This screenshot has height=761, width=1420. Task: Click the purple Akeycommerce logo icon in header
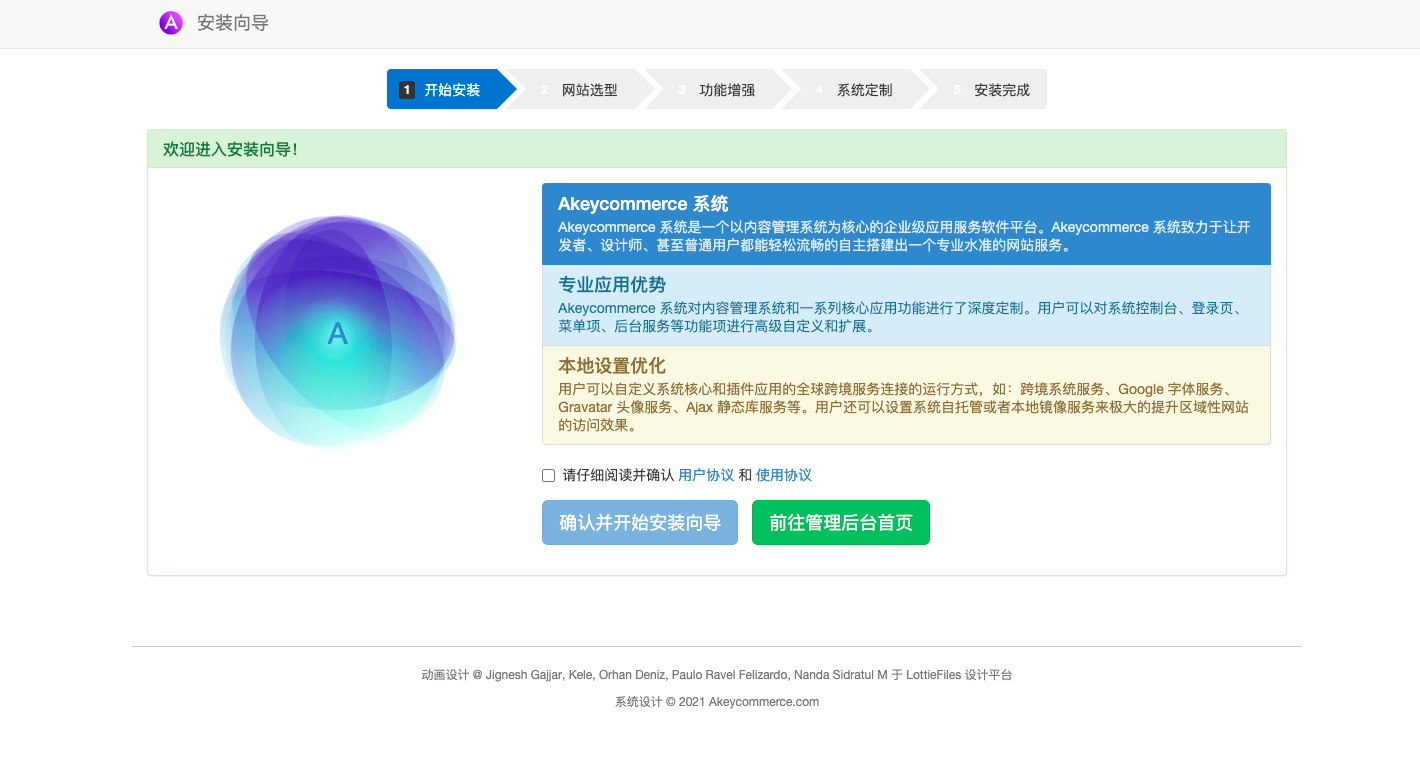tap(171, 22)
